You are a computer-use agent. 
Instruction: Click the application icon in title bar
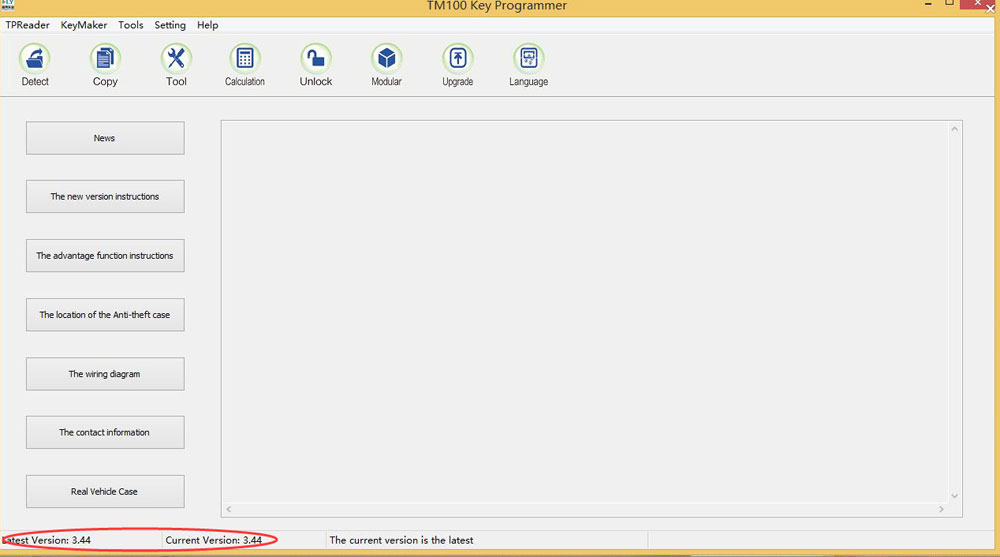tap(8, 5)
